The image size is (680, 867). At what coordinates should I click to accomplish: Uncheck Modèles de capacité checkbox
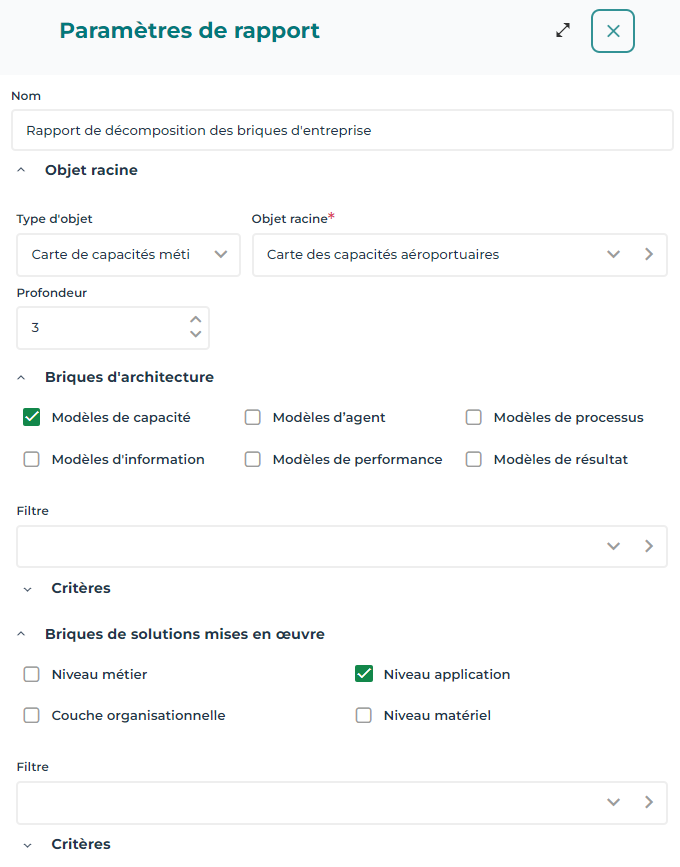tap(32, 417)
